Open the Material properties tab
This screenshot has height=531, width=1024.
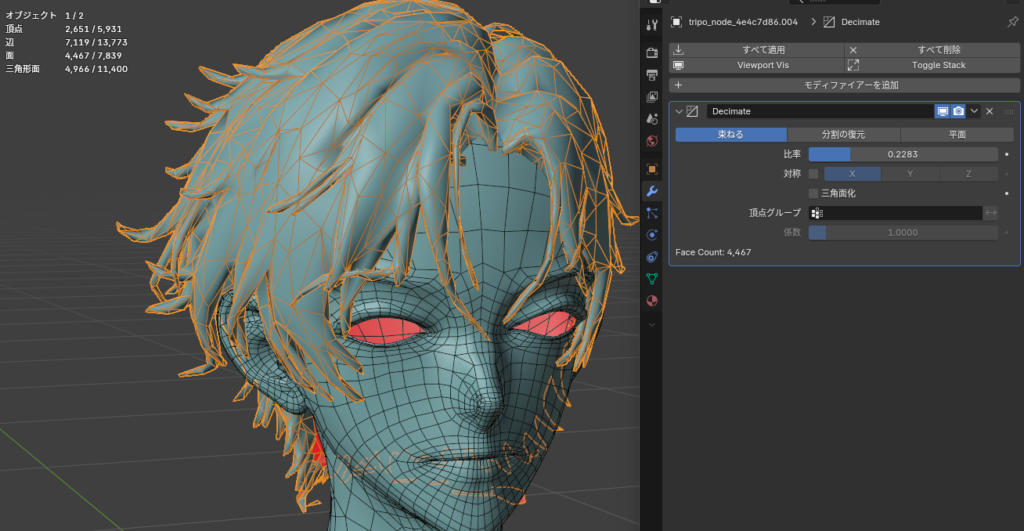(652, 300)
